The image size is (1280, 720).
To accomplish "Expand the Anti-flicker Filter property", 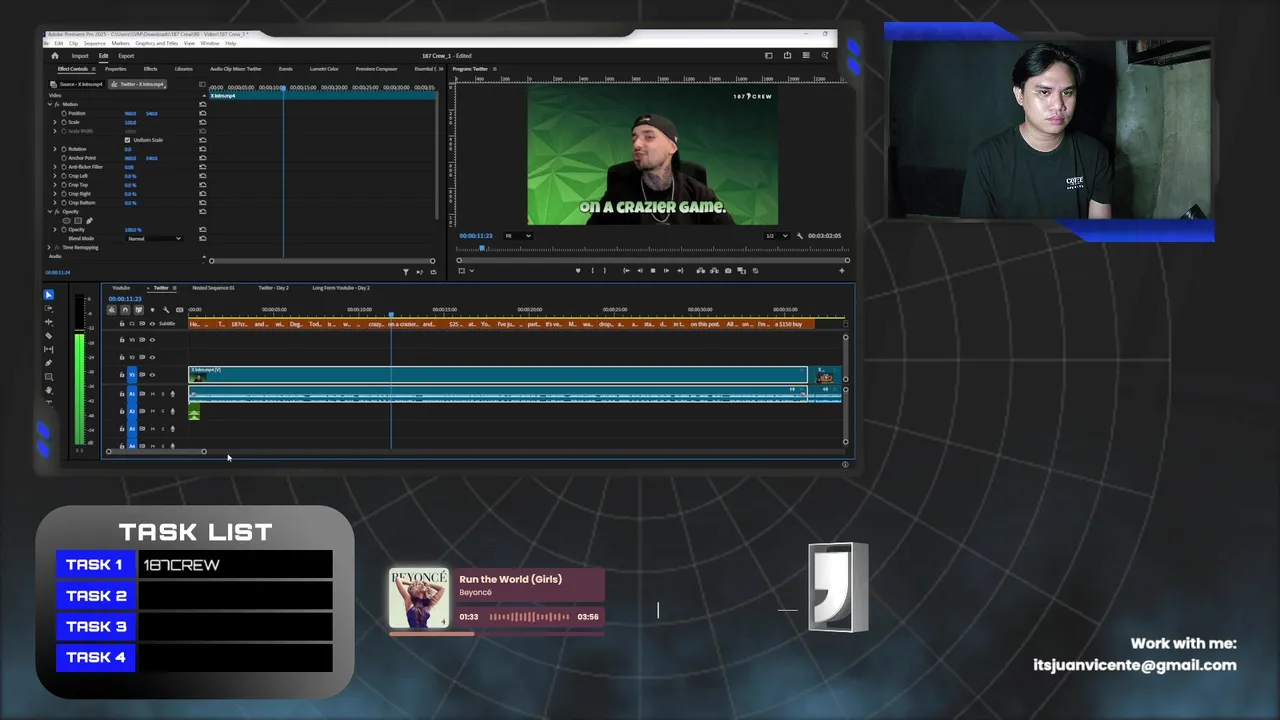I will coord(55,167).
